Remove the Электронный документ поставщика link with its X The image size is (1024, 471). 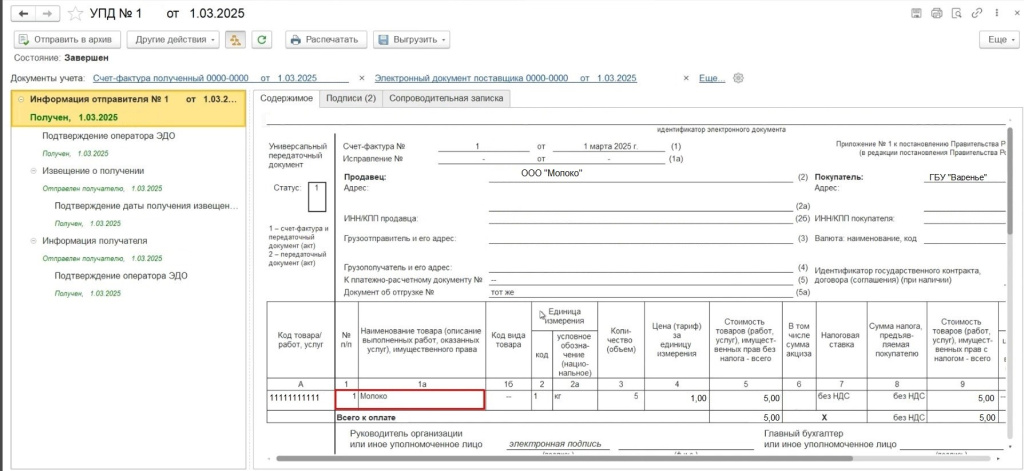(x=686, y=78)
